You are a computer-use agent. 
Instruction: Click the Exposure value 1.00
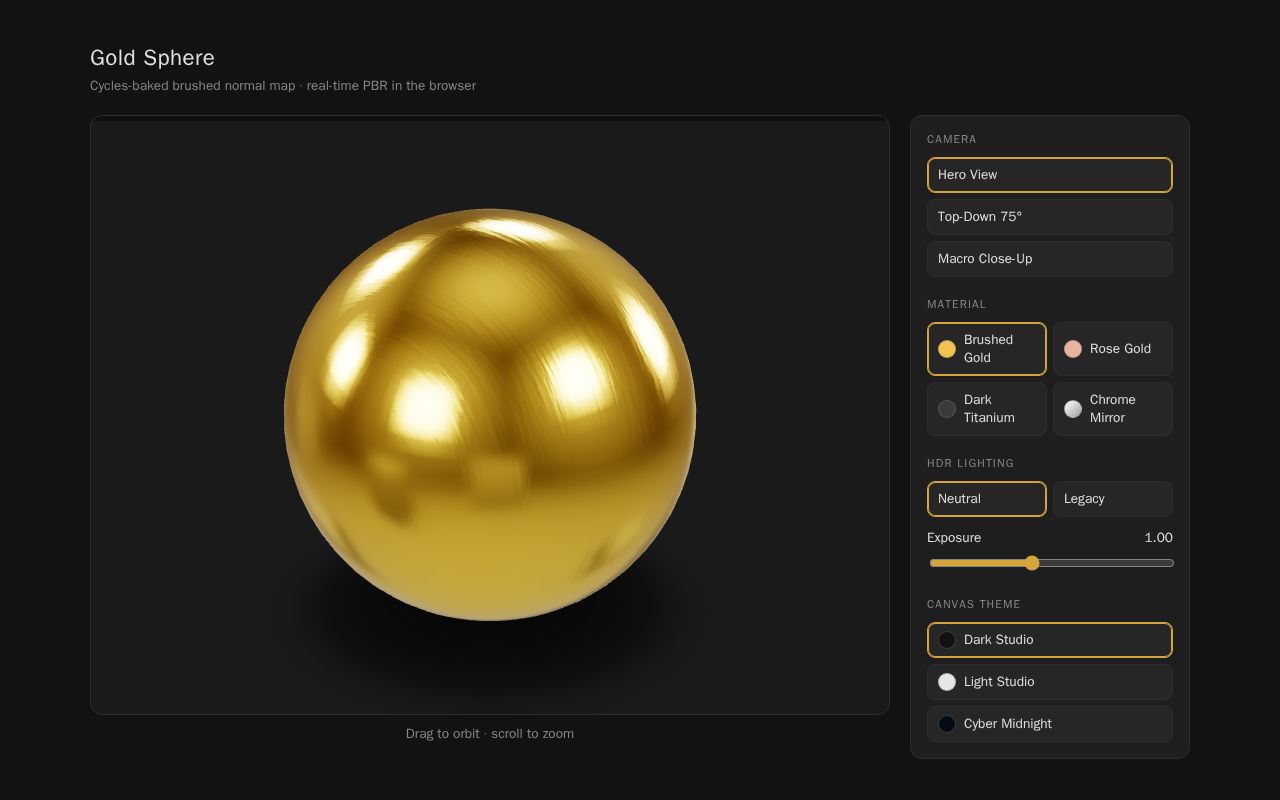pos(1158,538)
